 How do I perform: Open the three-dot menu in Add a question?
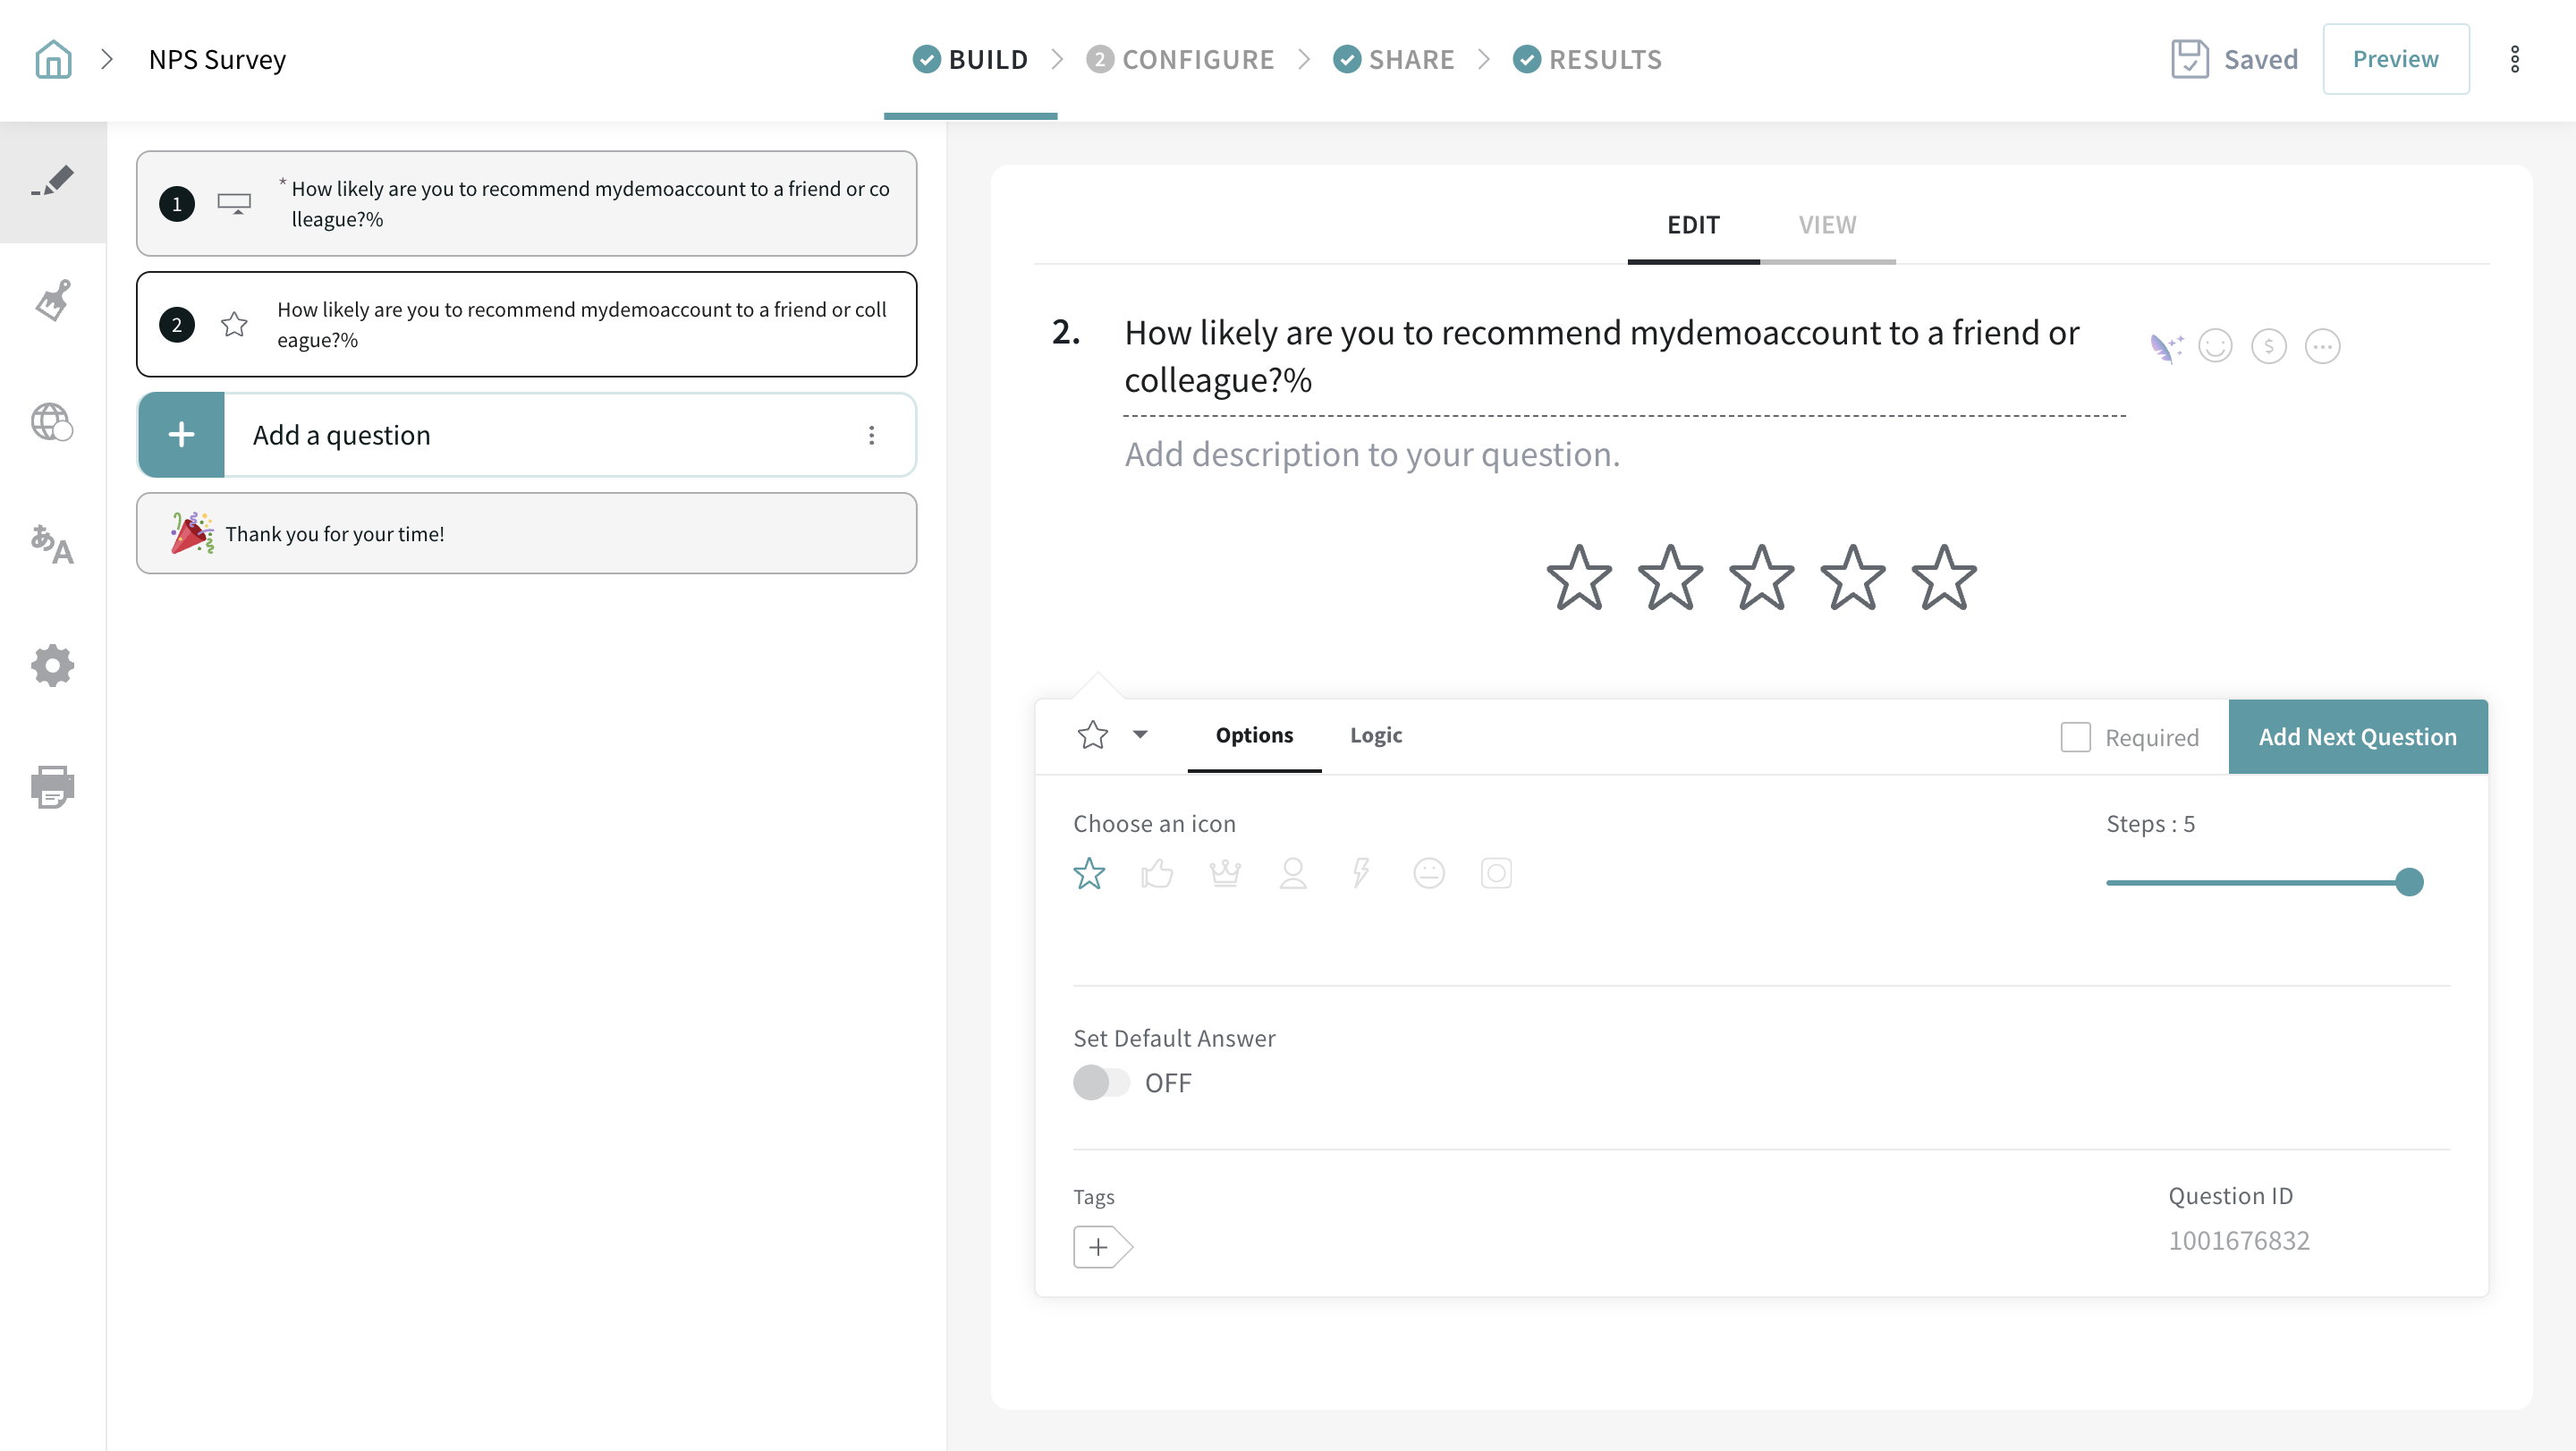point(871,435)
